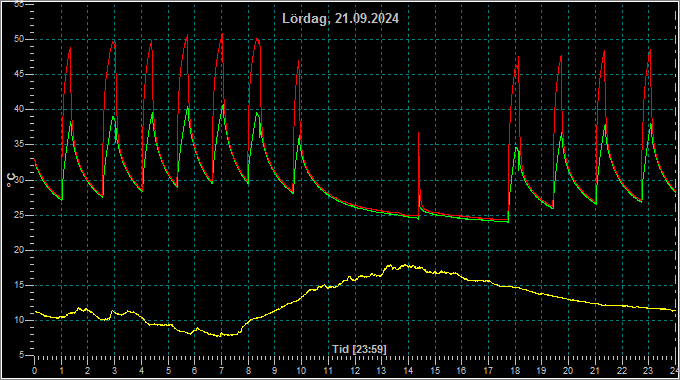The image size is (680, 380).
Task: Click the red curve peak just after hour 1
Action: (x=70, y=48)
